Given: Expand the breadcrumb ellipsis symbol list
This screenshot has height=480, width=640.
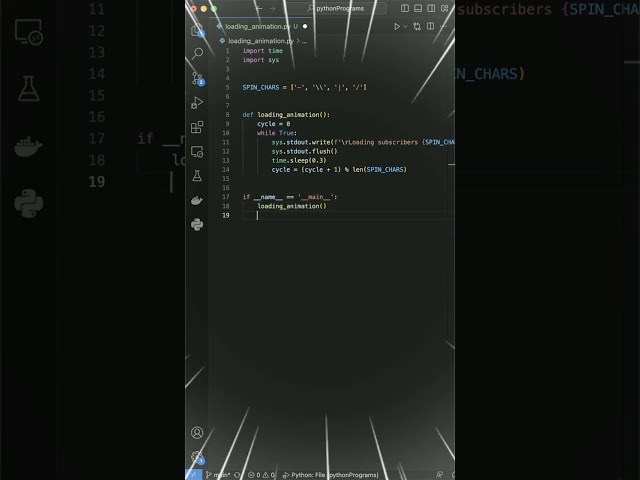Looking at the screenshot, I should click(x=304, y=41).
